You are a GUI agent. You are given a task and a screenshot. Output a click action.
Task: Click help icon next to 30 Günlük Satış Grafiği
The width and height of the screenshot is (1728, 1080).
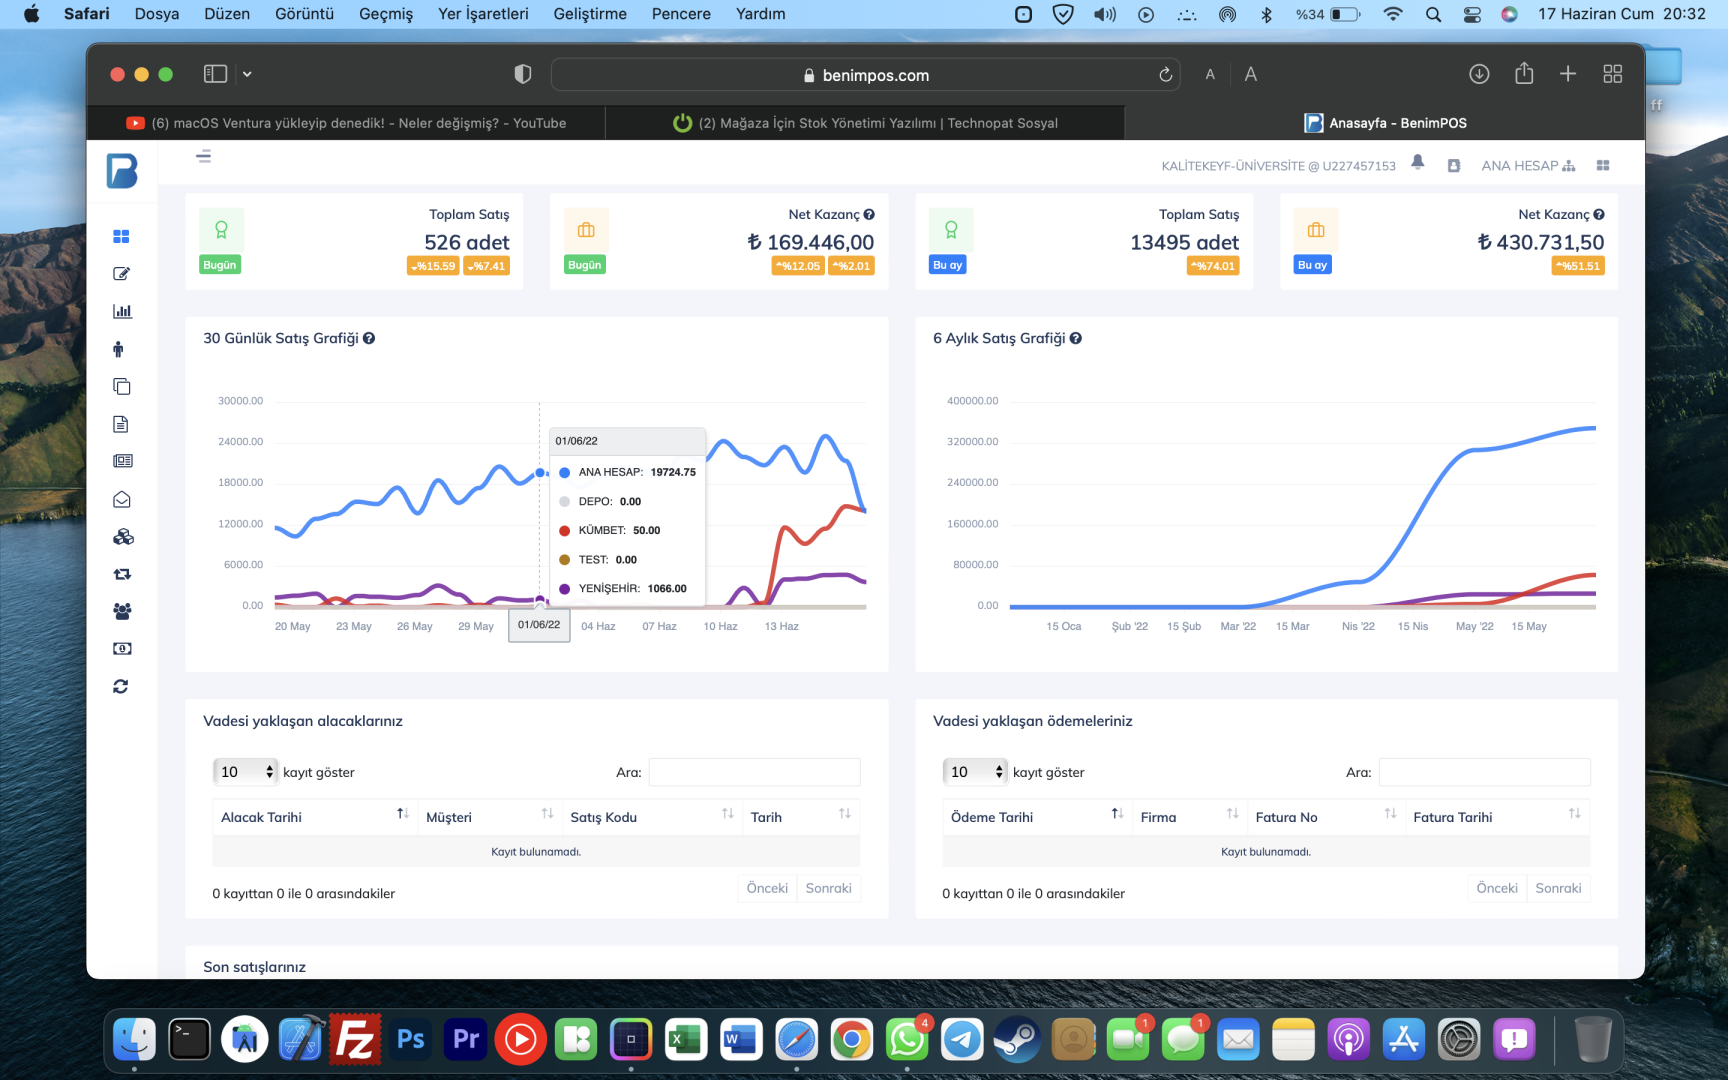click(369, 338)
